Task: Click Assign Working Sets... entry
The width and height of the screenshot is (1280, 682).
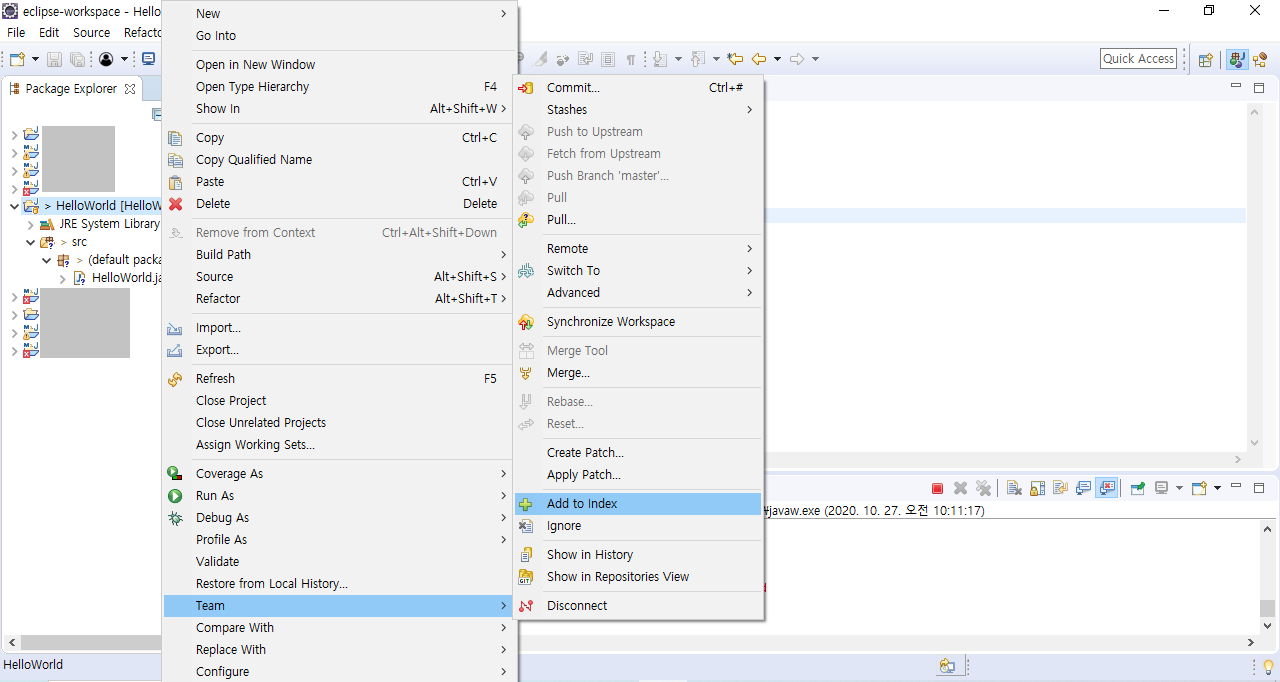Action: coord(338,445)
